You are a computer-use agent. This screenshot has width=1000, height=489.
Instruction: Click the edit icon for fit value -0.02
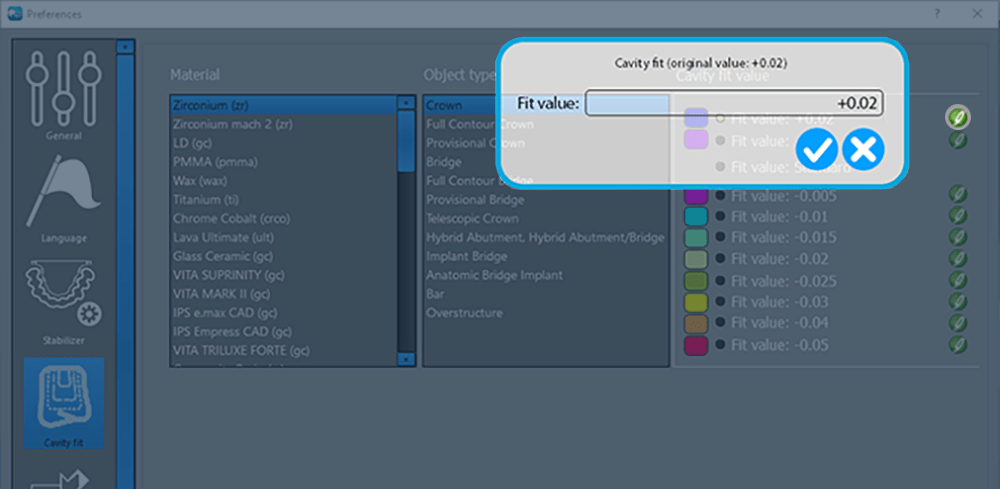[957, 258]
